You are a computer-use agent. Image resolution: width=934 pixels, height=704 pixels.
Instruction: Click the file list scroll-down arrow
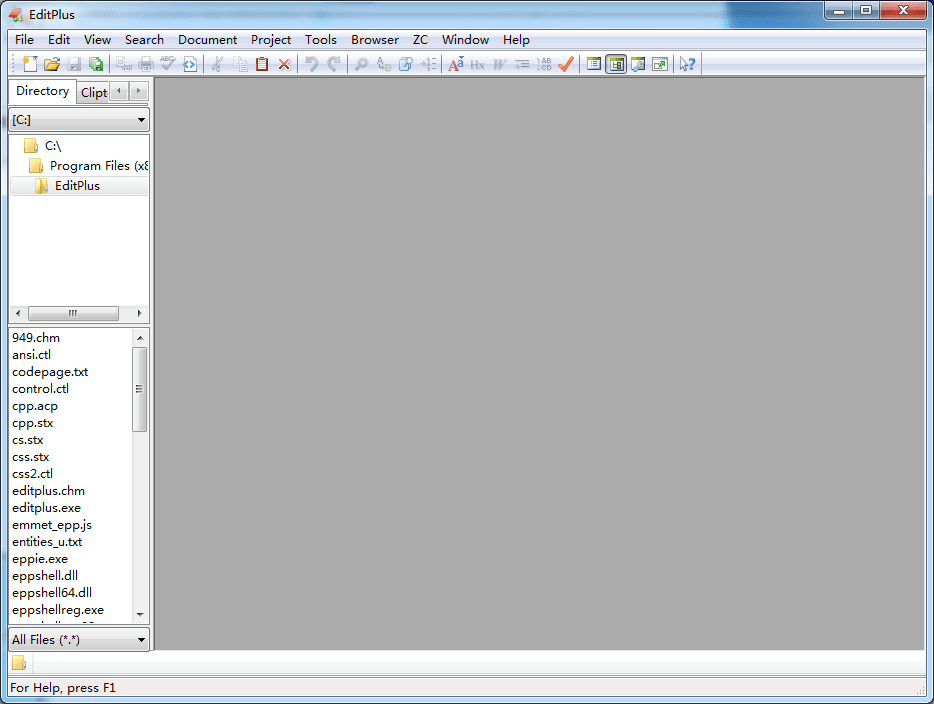(140, 615)
